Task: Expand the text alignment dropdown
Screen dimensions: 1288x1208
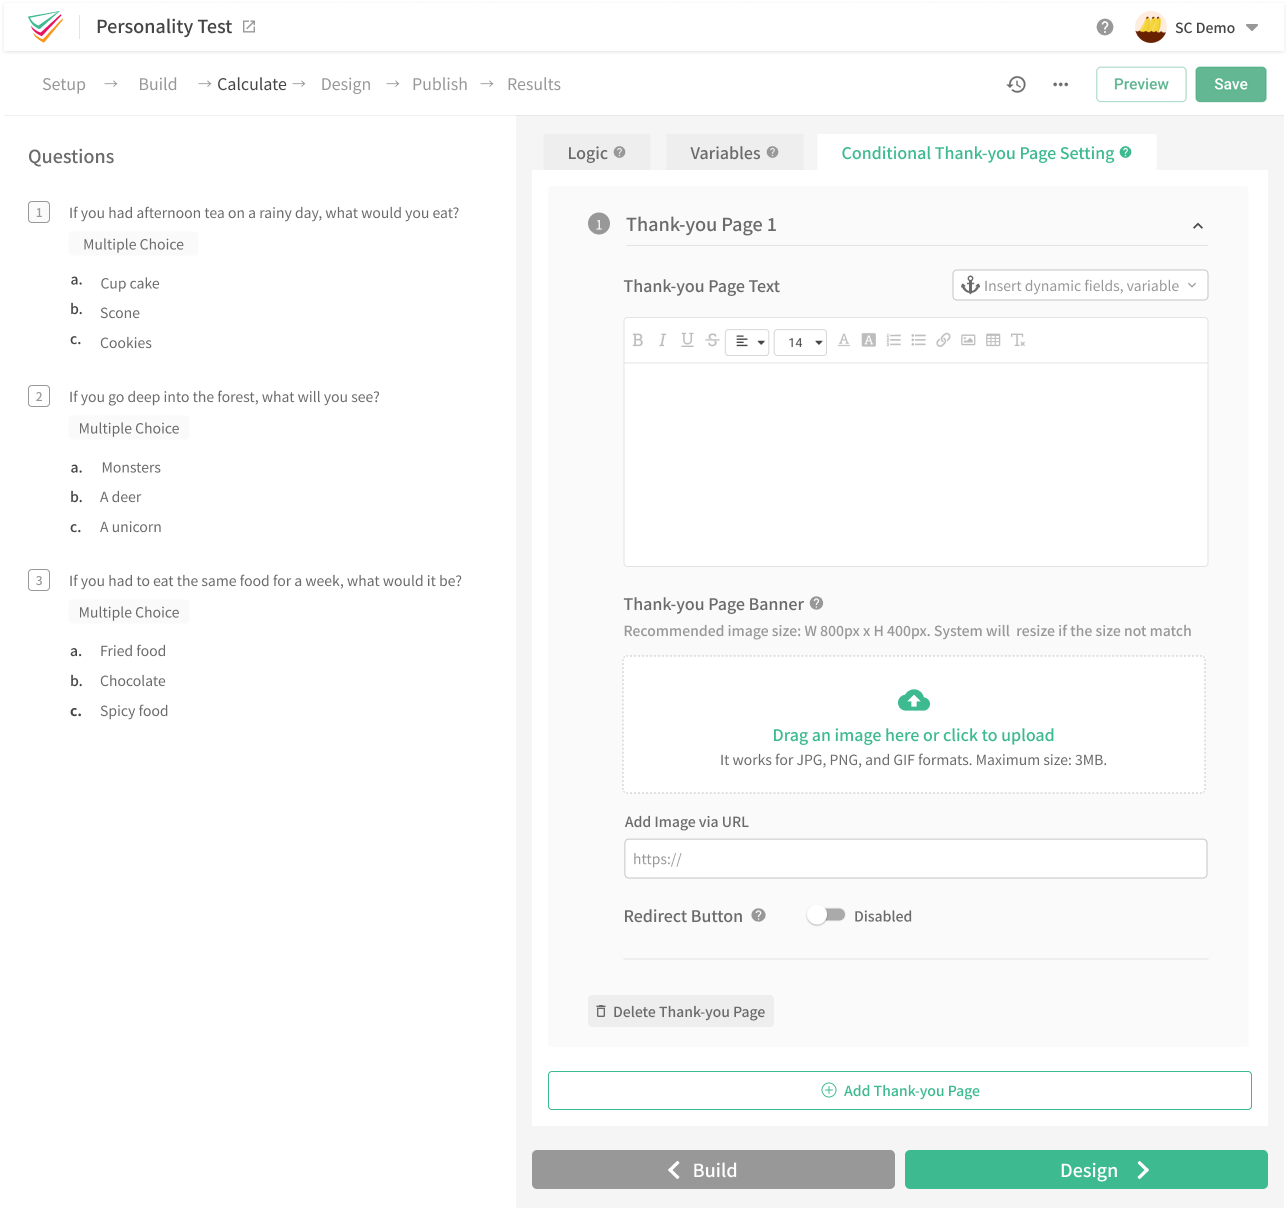Action: (747, 341)
